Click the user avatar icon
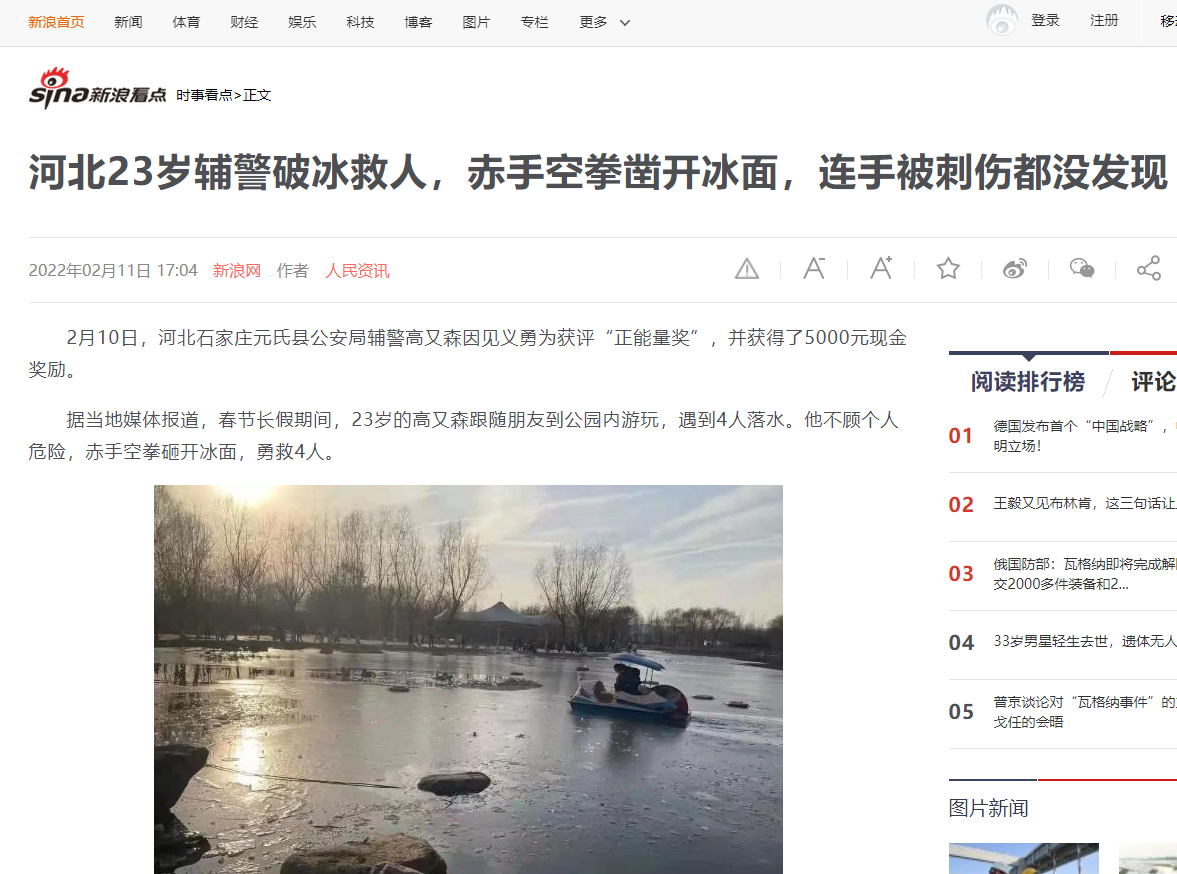This screenshot has width=1177, height=874. click(1001, 20)
